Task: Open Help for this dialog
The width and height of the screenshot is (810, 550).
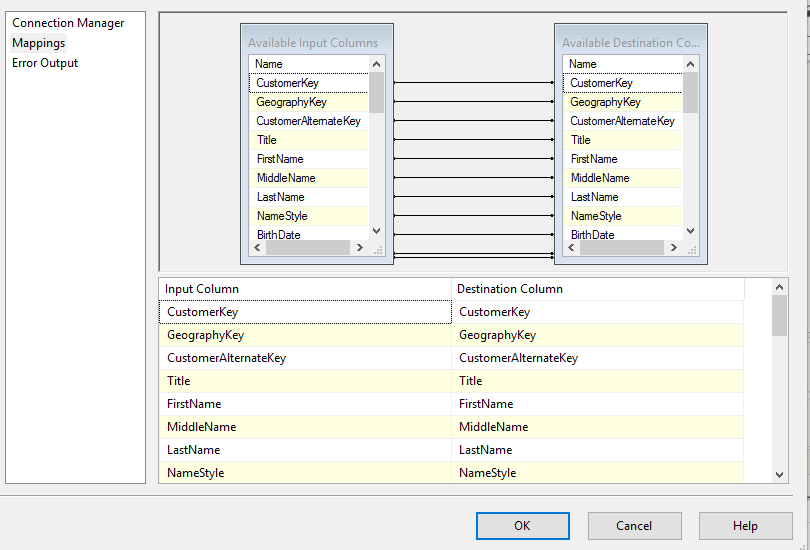Action: point(745,526)
